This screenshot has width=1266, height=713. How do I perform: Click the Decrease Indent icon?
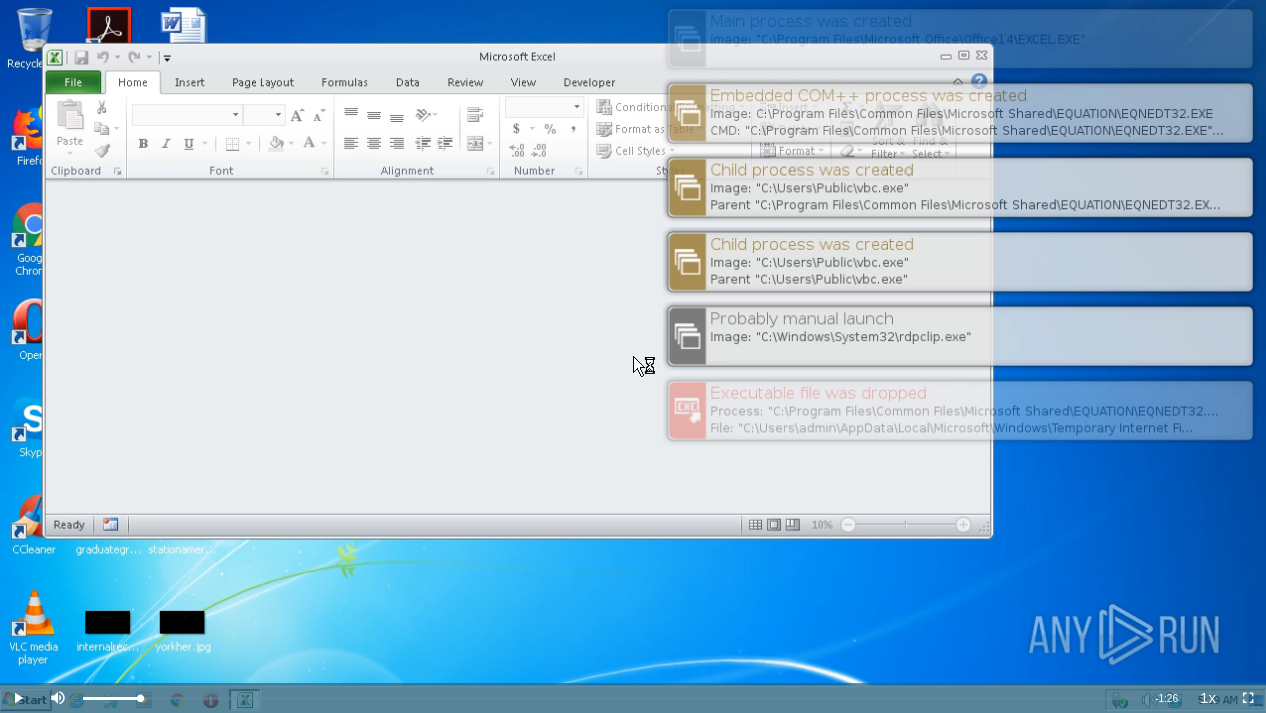tap(423, 144)
